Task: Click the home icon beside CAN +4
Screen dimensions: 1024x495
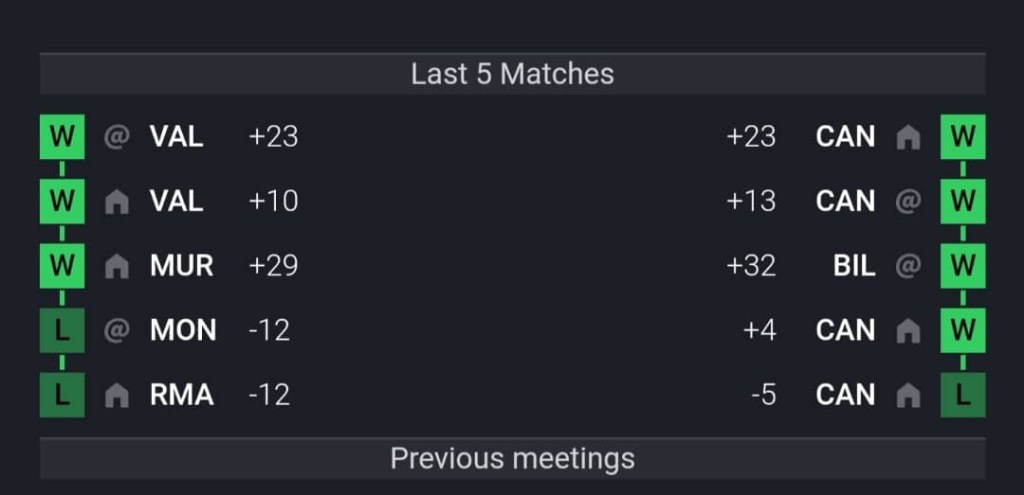Action: (908, 330)
